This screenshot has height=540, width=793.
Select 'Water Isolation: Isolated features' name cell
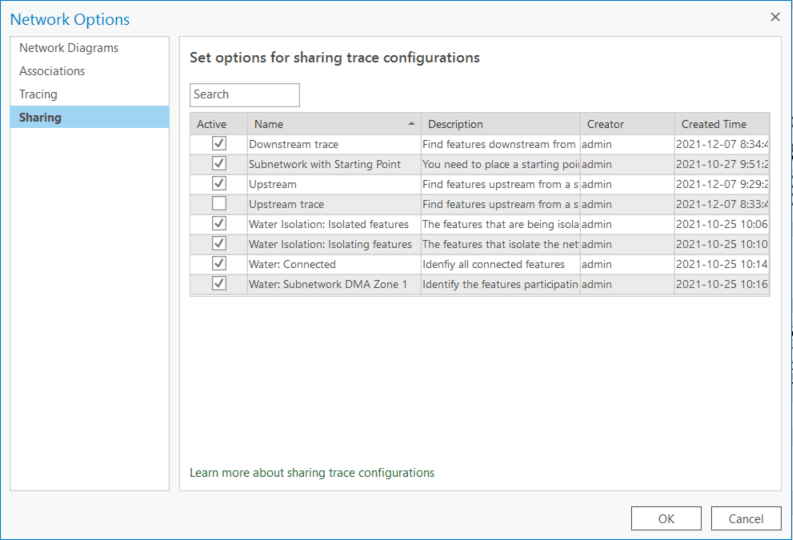pos(334,224)
